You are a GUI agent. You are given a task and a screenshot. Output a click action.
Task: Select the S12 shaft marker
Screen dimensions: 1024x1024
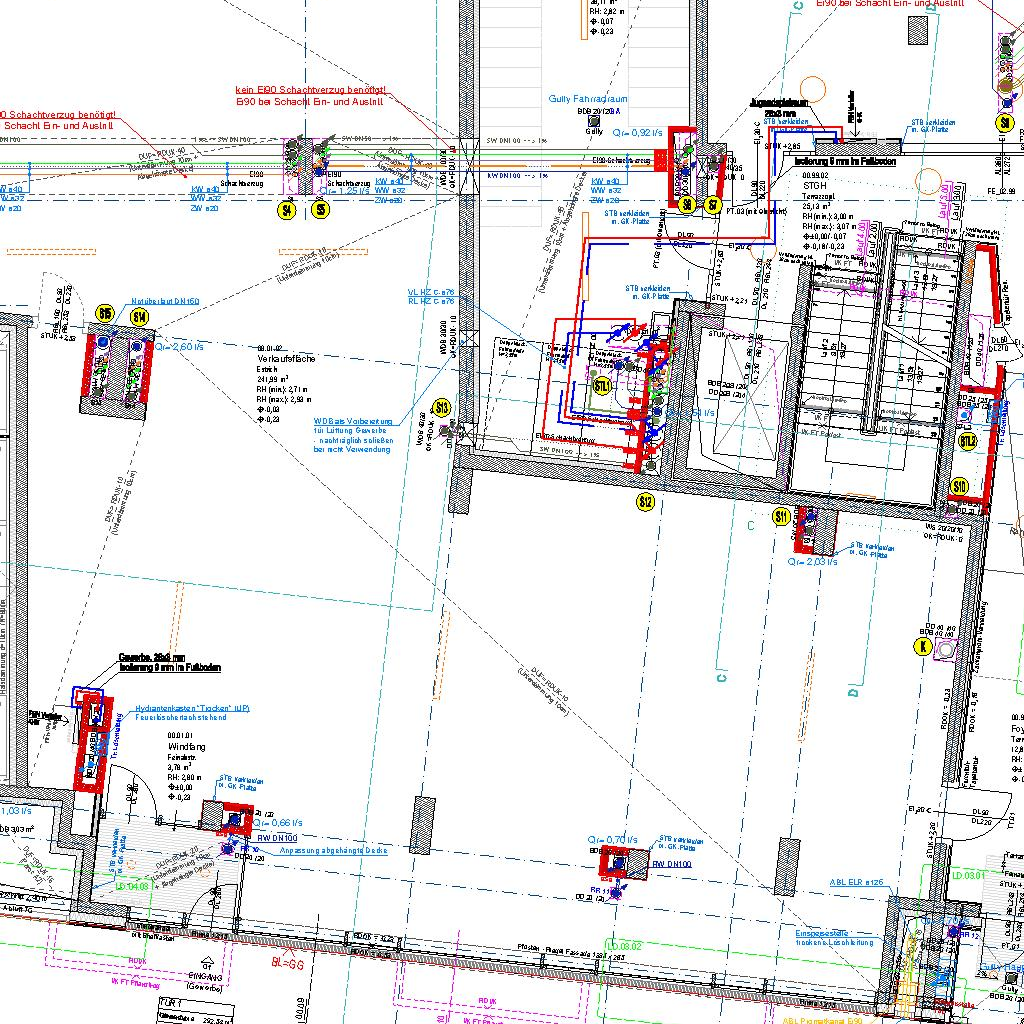tap(646, 502)
